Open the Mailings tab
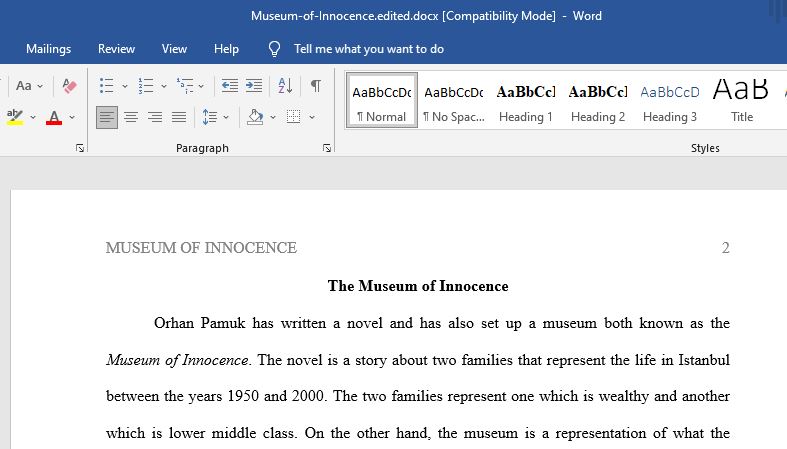Viewport: 787px width, 449px height. point(49,49)
